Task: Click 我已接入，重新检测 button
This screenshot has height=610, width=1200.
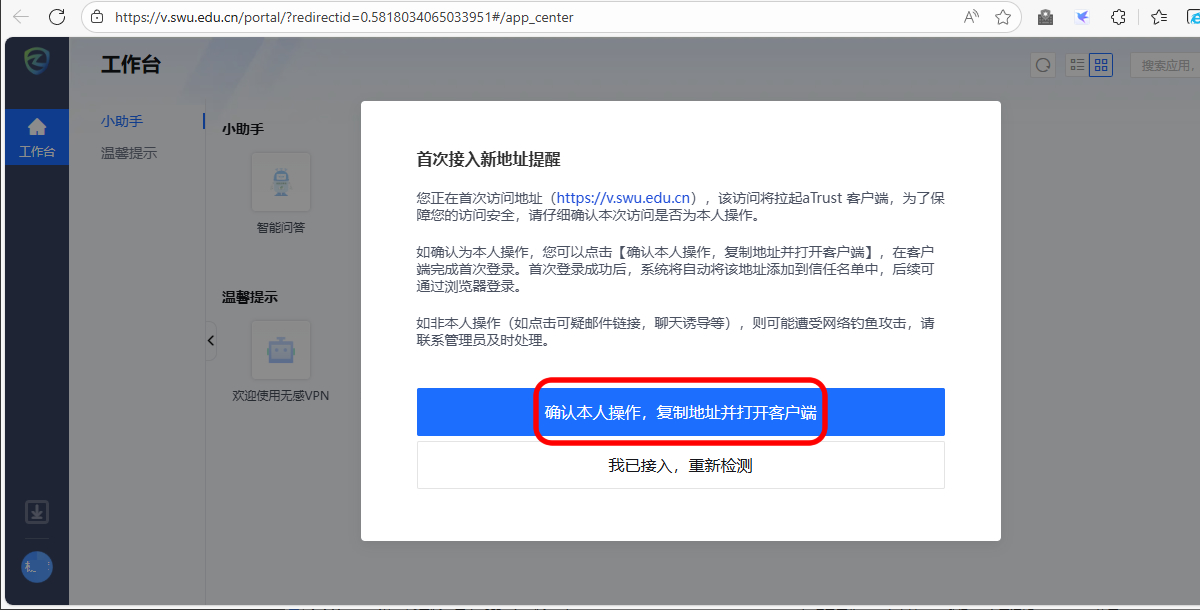Action: (x=680, y=464)
